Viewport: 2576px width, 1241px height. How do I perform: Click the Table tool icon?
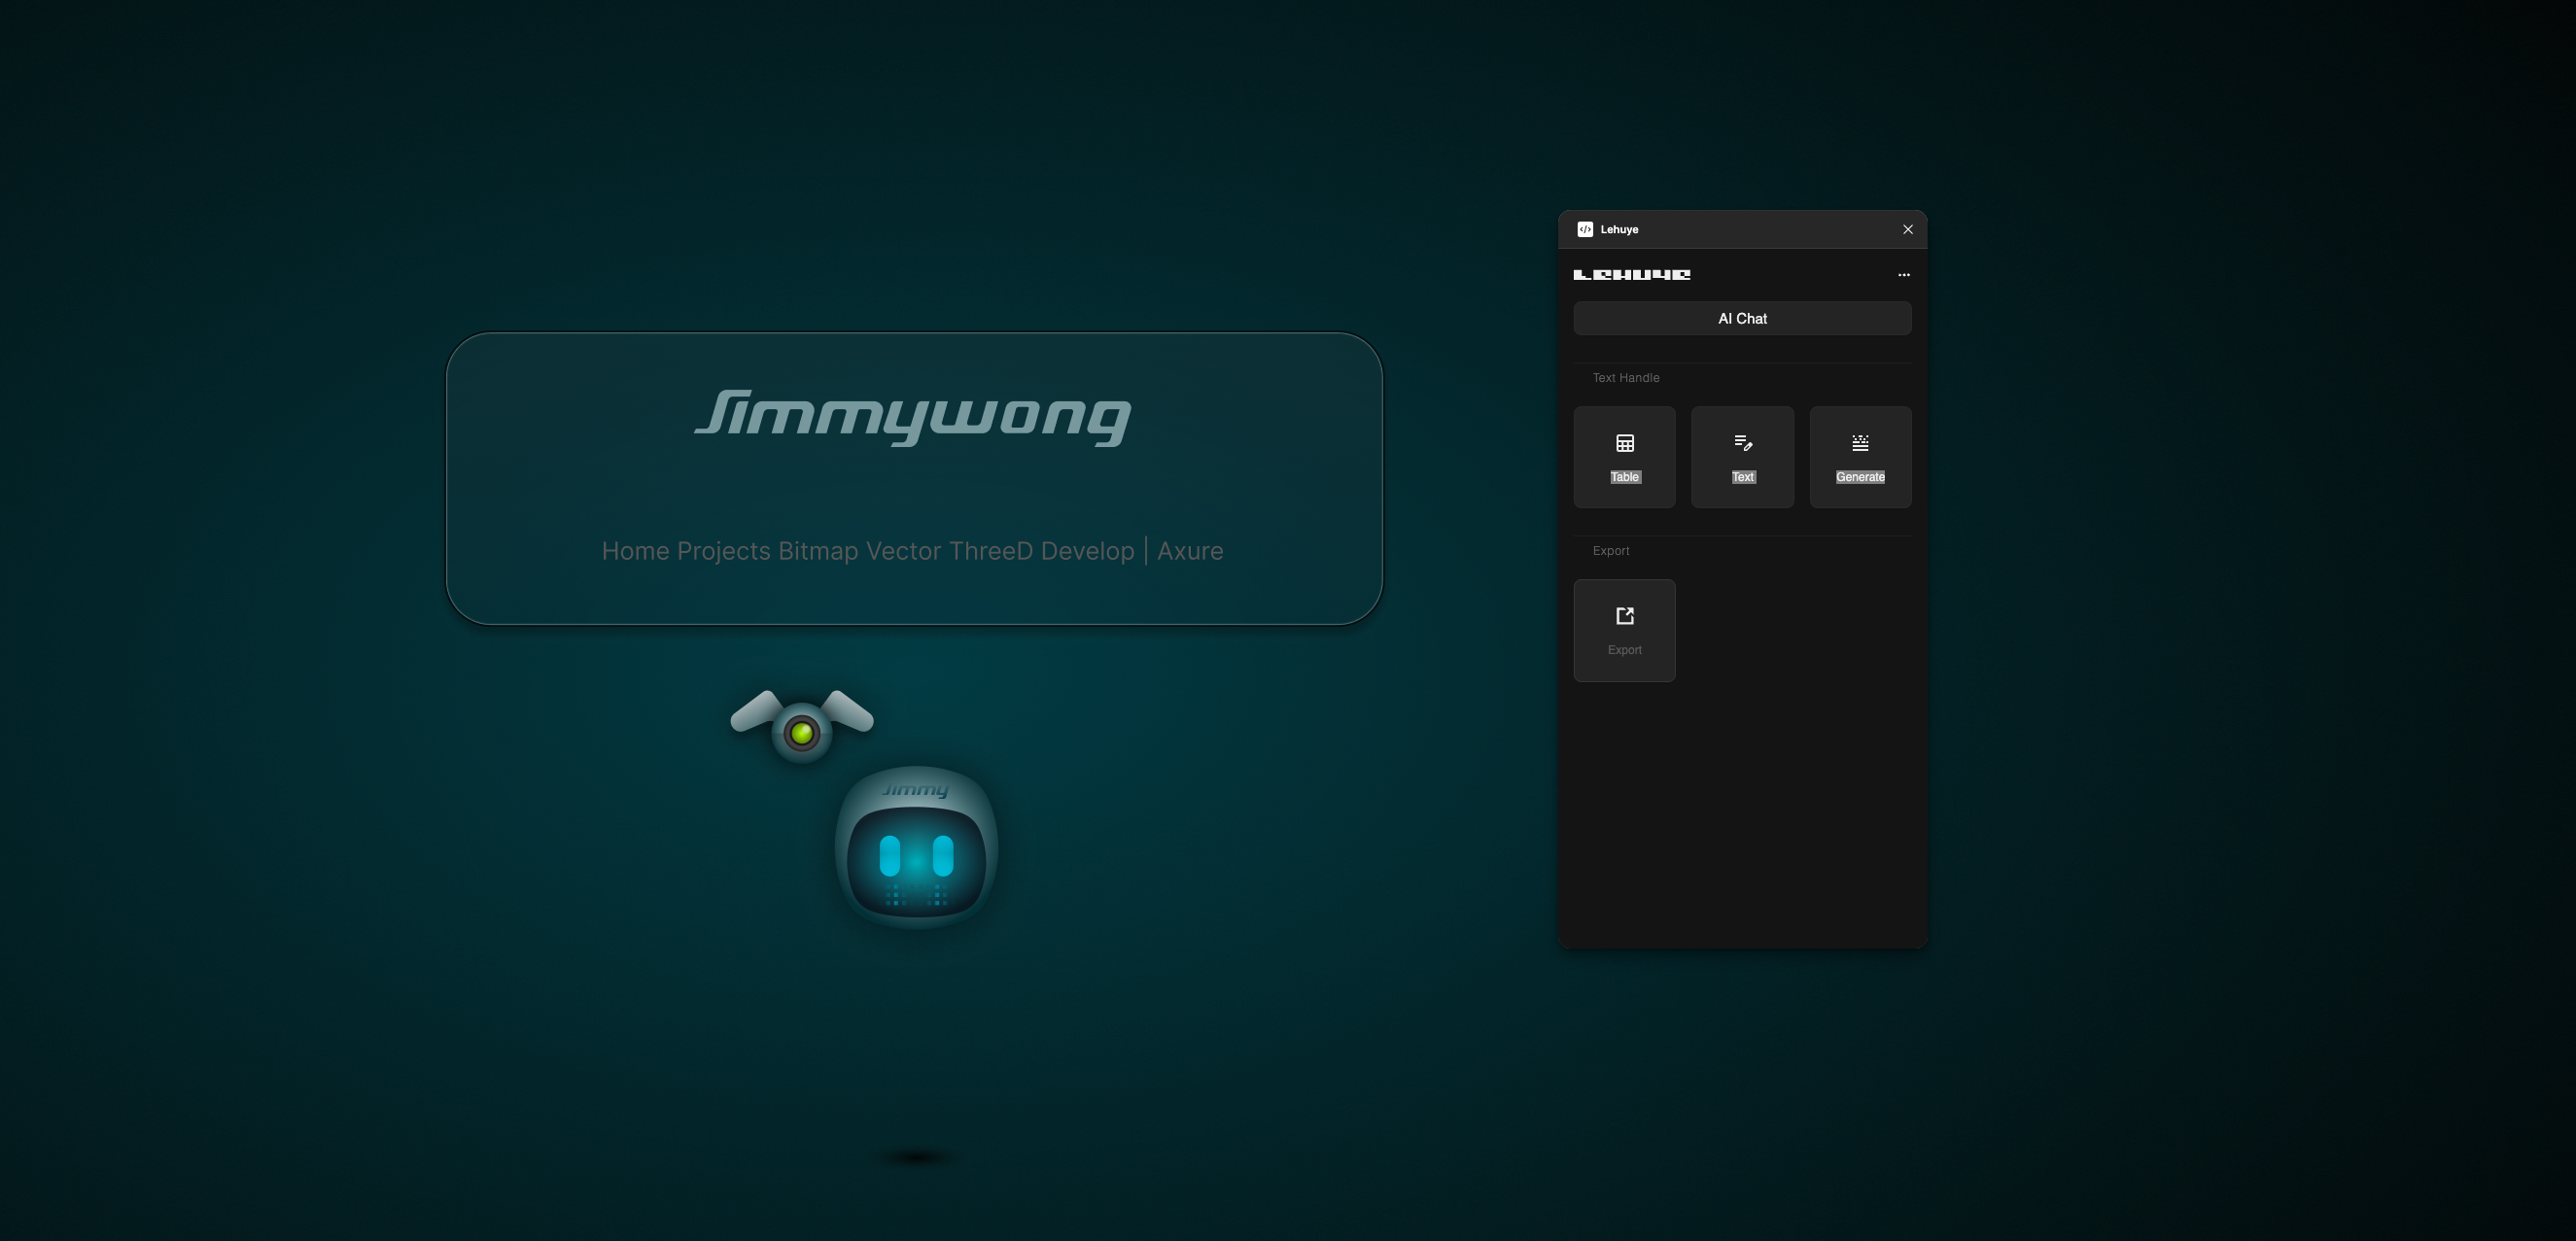pyautogui.click(x=1624, y=443)
